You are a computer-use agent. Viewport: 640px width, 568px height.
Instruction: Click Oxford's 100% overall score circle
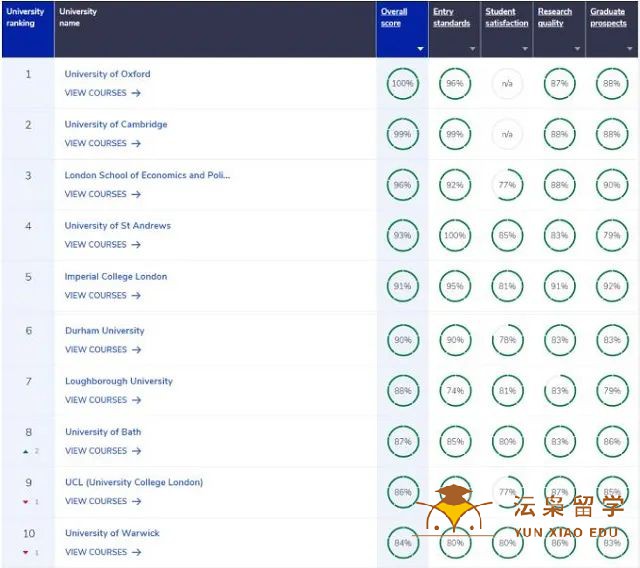[x=402, y=84]
